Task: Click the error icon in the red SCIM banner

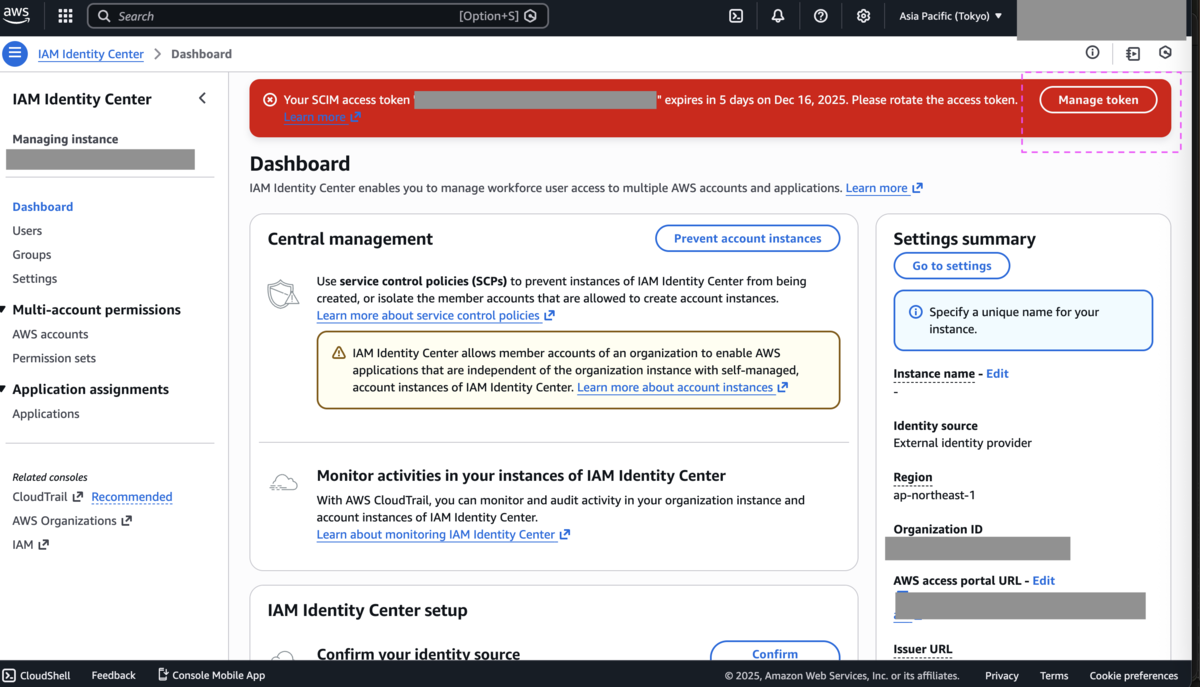Action: pyautogui.click(x=270, y=100)
